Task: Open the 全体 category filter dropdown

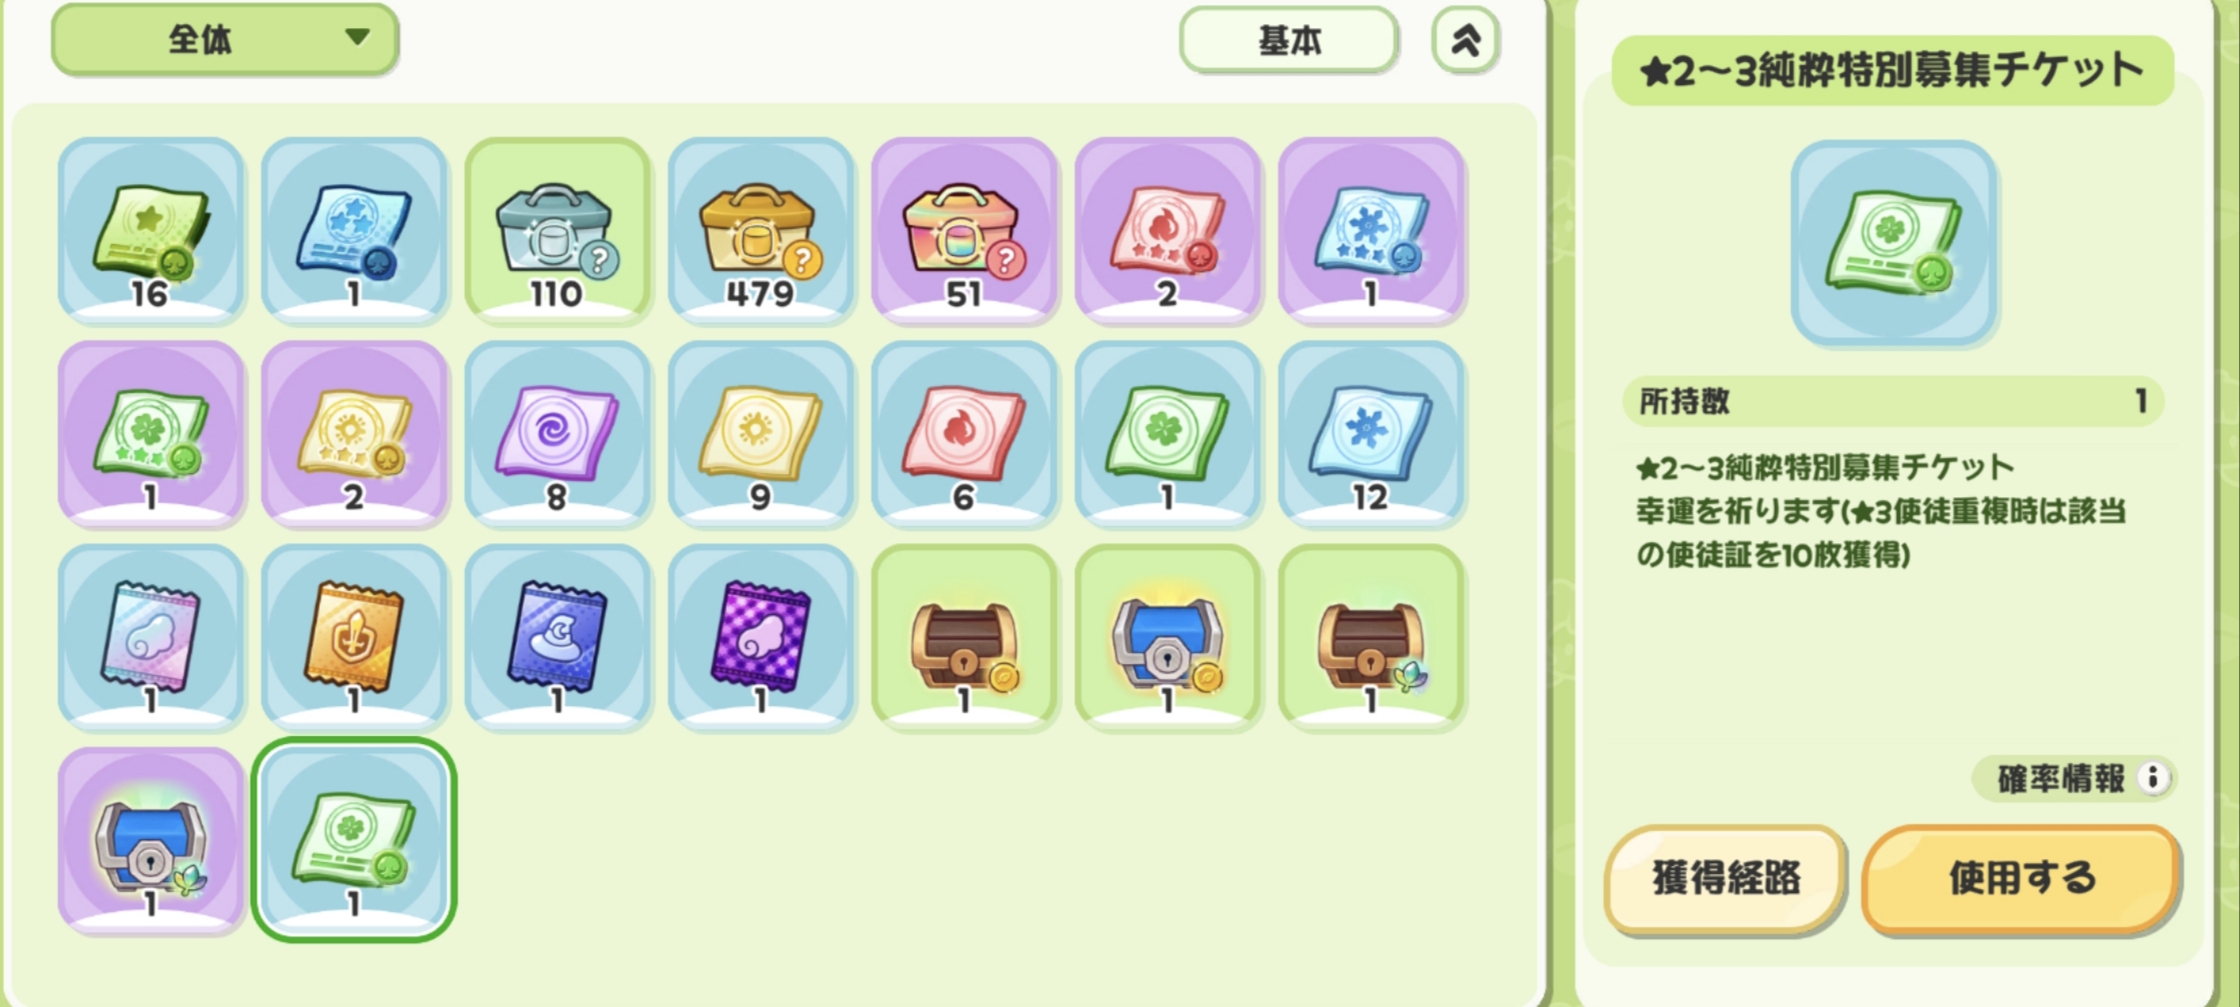Action: pyautogui.click(x=225, y=39)
